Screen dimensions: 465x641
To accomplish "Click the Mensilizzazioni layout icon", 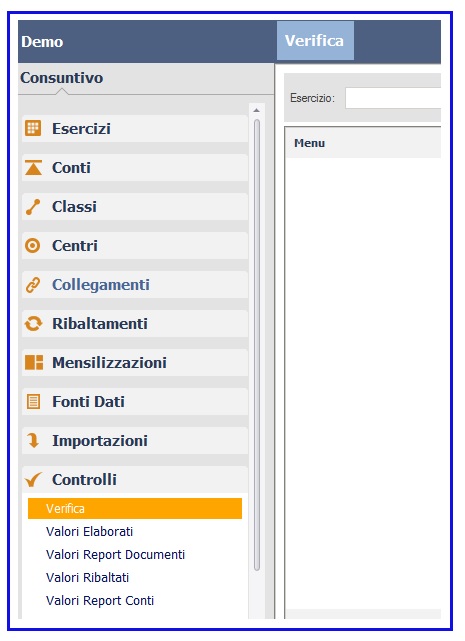I will (34, 363).
